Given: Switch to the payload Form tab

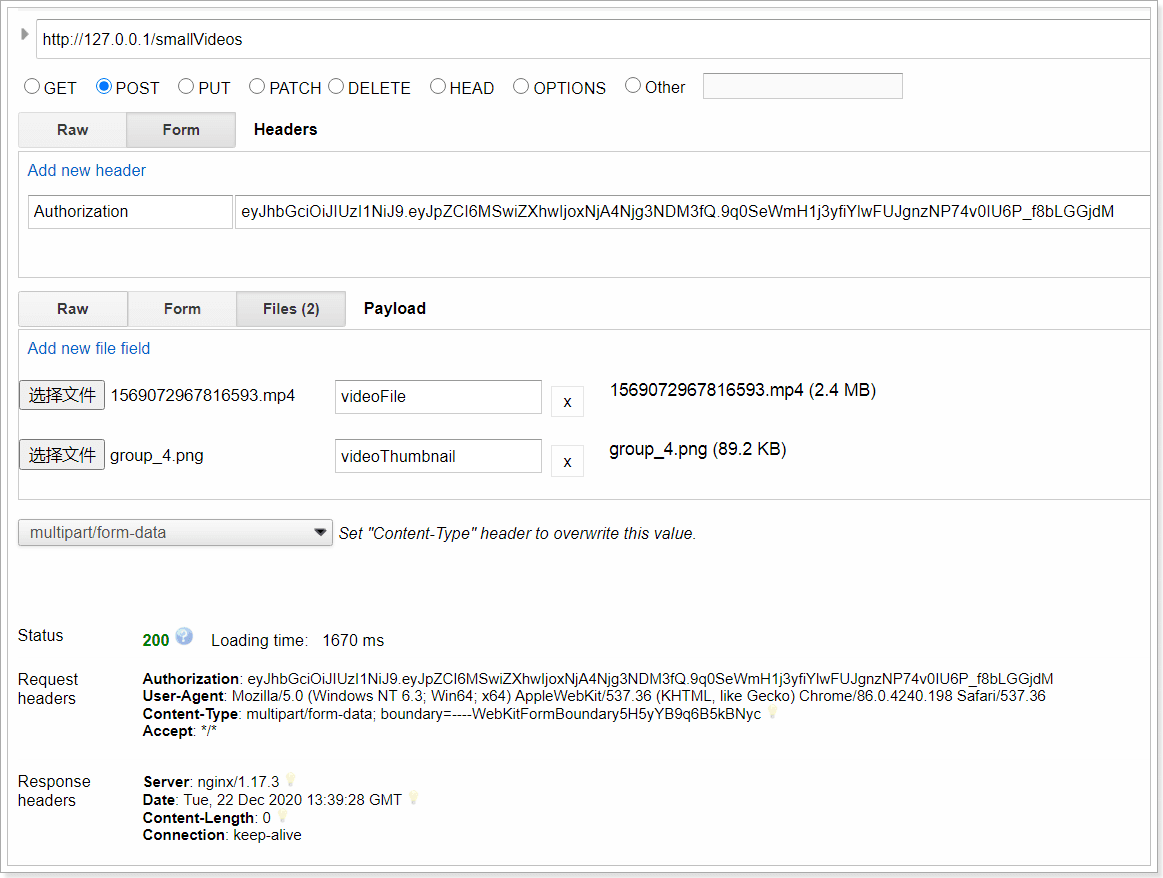Looking at the screenshot, I should (x=182, y=309).
